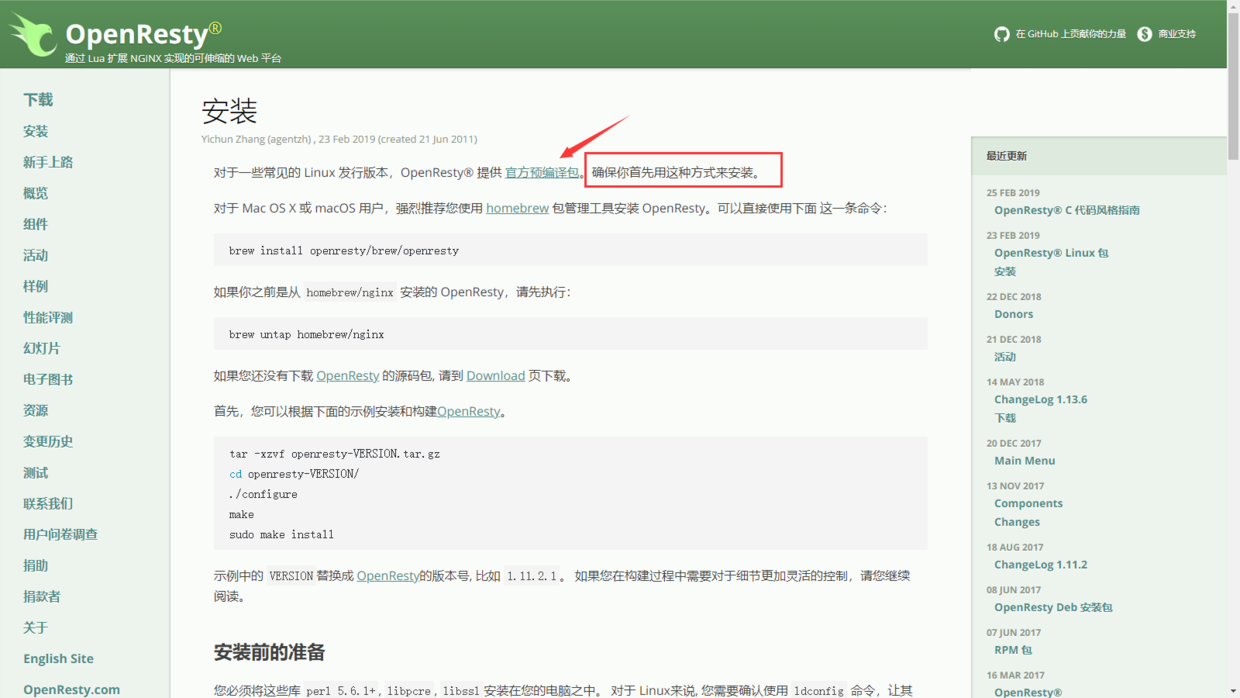Open the 测试 sidebar item
The width and height of the screenshot is (1240, 698).
click(x=36, y=472)
